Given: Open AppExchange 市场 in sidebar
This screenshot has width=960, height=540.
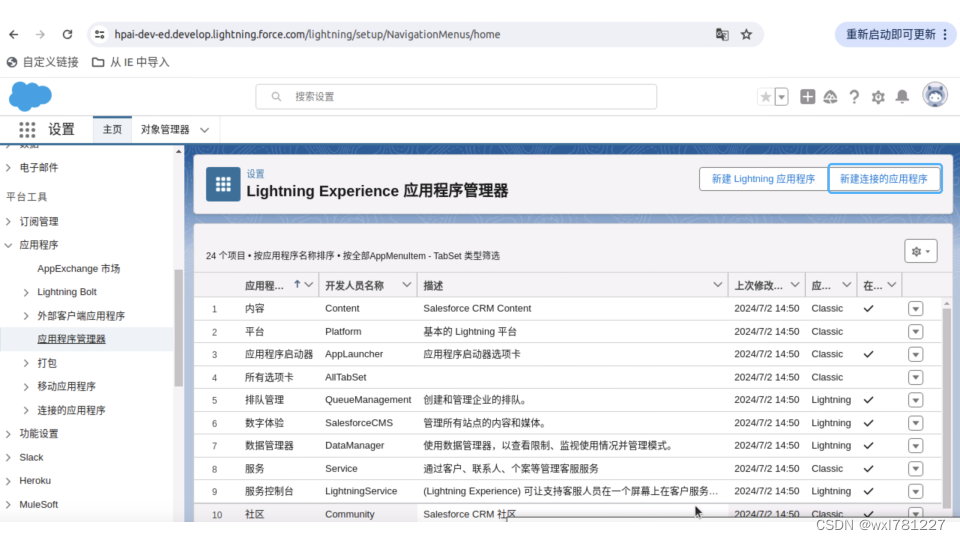Looking at the screenshot, I should [78, 269].
